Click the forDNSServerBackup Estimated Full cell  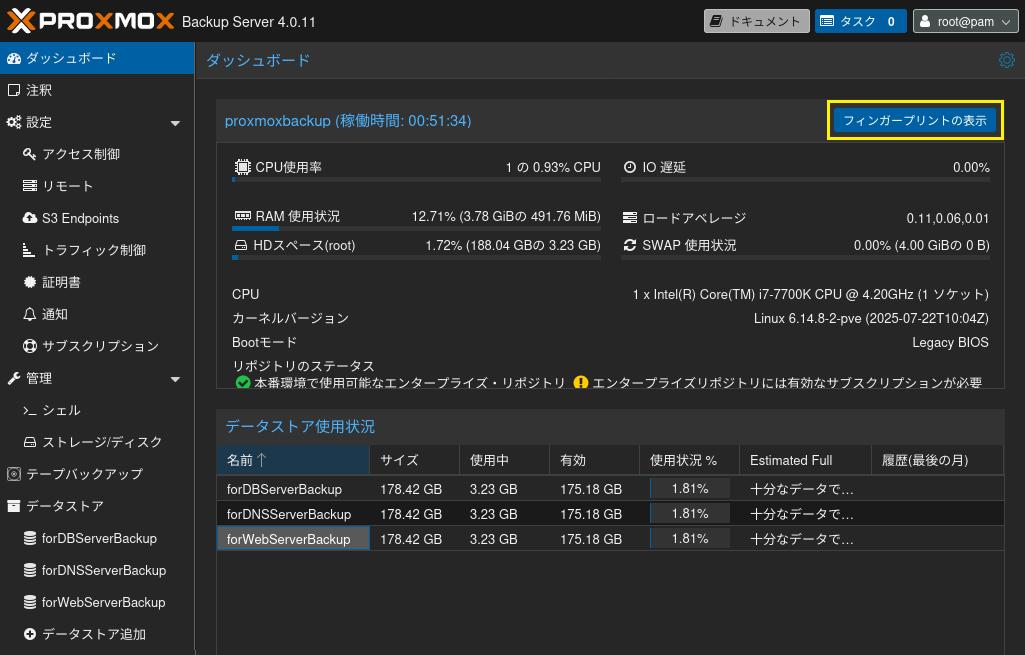pyautogui.click(x=805, y=514)
